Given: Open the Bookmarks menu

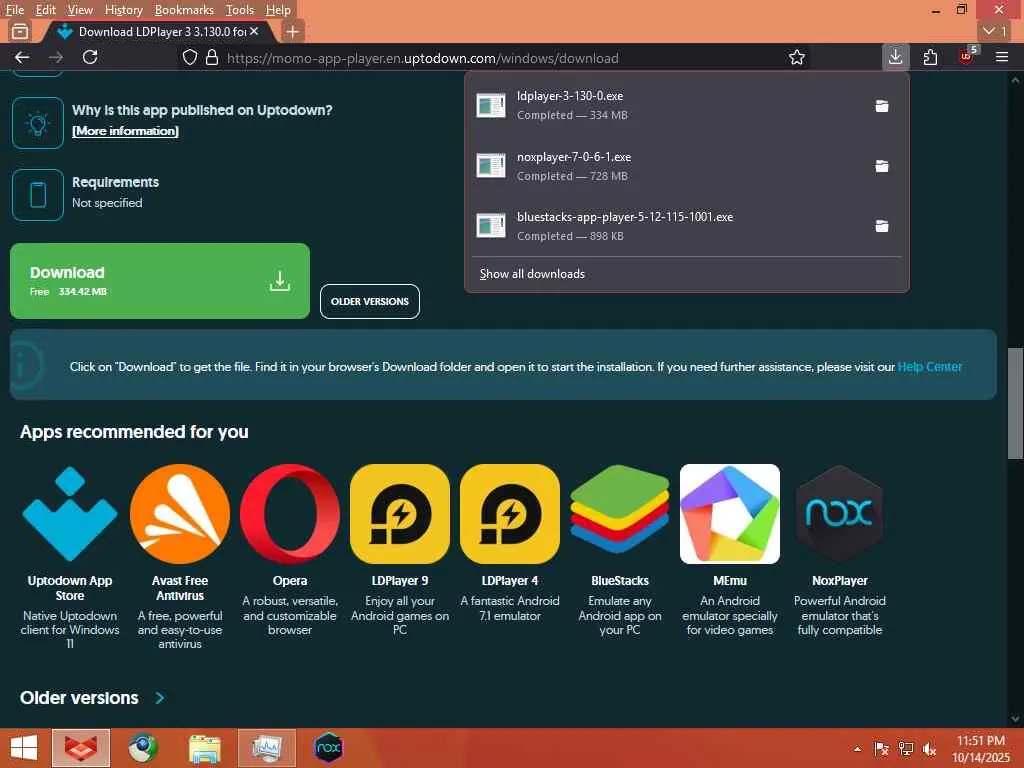Looking at the screenshot, I should coord(184,10).
